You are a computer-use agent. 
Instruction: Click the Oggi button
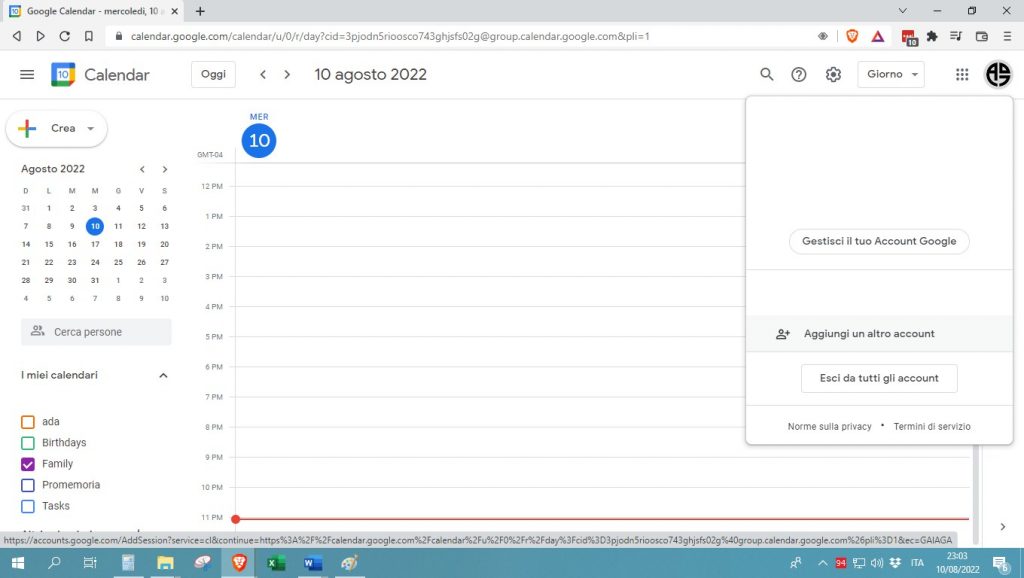tap(213, 75)
